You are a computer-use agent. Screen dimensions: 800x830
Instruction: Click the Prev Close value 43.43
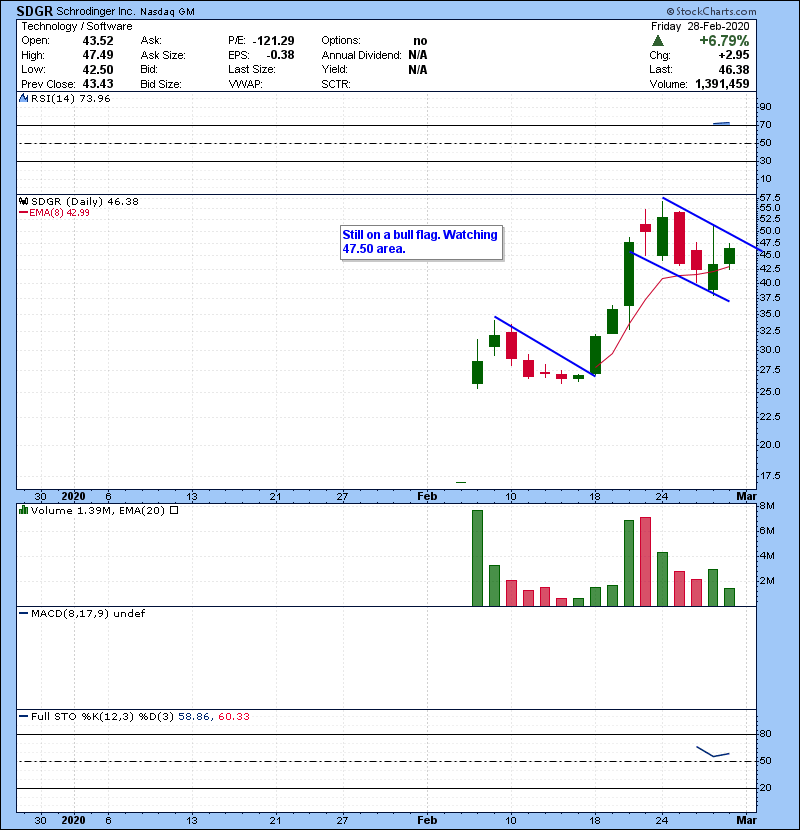point(98,84)
